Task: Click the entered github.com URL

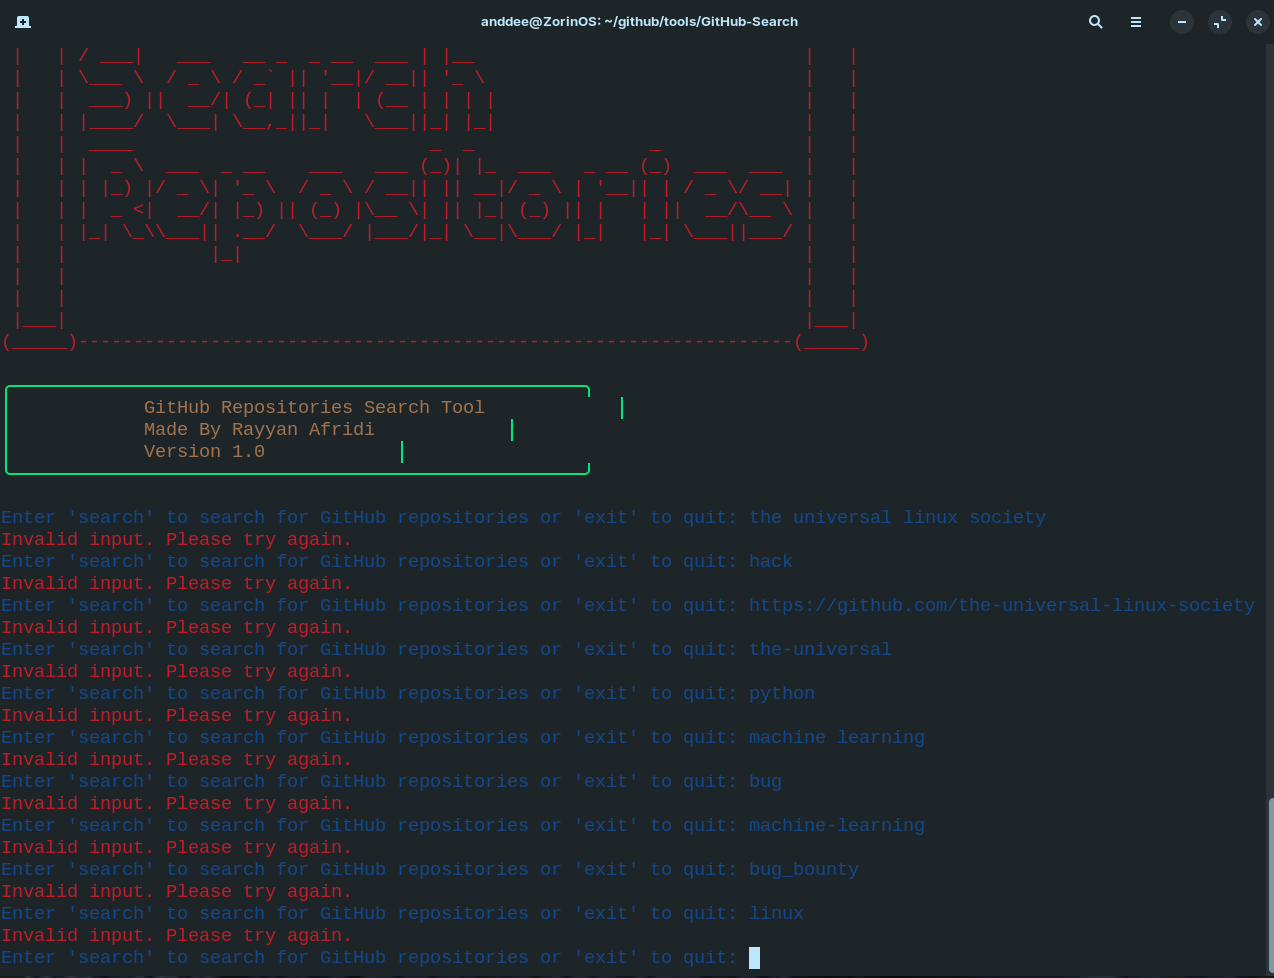Action: (1001, 605)
